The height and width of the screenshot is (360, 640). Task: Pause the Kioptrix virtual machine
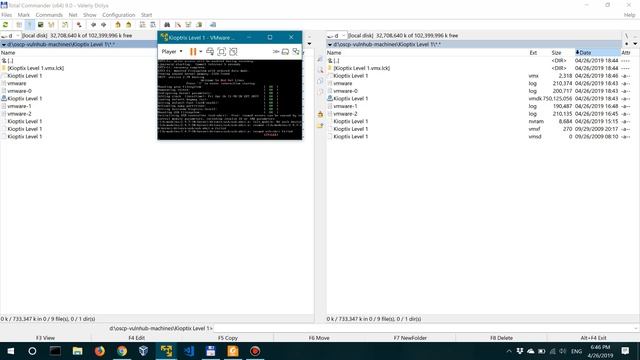(193, 51)
